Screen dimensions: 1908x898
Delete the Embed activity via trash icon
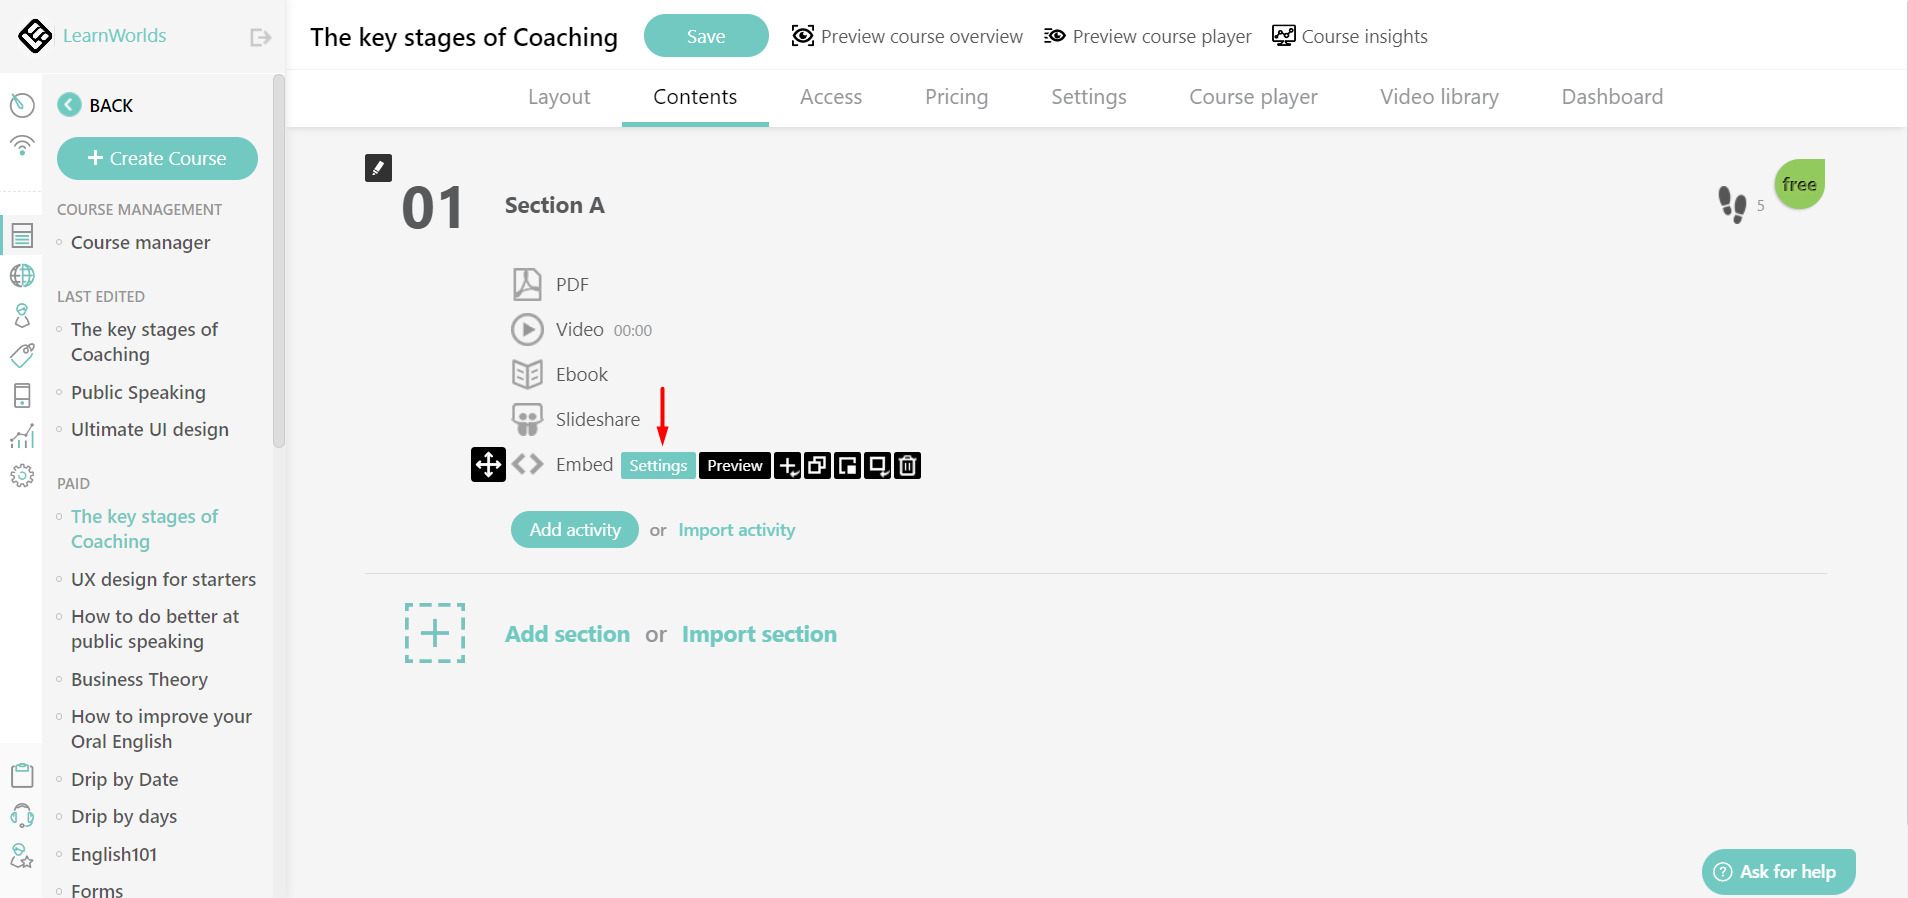pyautogui.click(x=906, y=465)
